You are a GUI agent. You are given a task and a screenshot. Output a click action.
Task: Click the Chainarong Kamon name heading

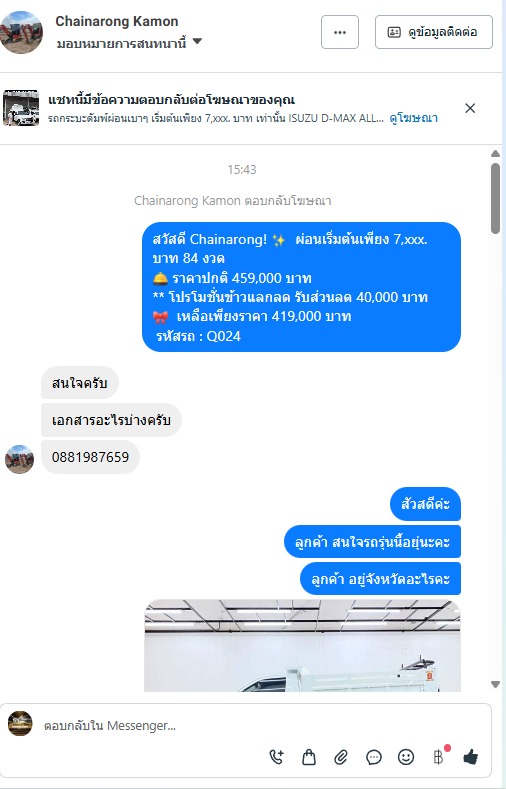(117, 21)
